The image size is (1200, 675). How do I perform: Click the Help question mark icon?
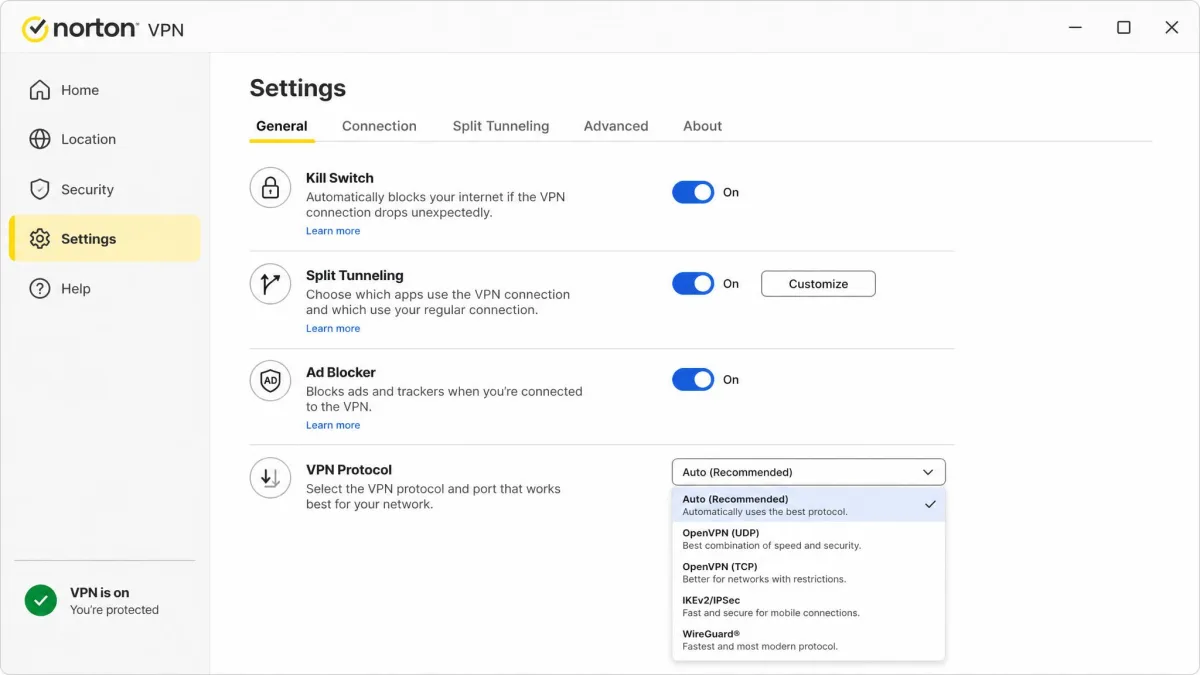[x=40, y=289]
